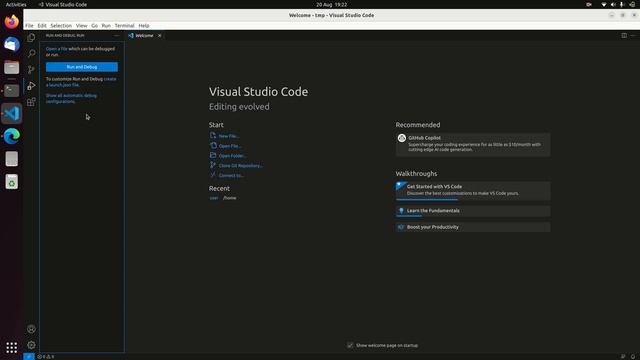Show Applications grid in the dock
This screenshot has height=360, width=640.
11,347
